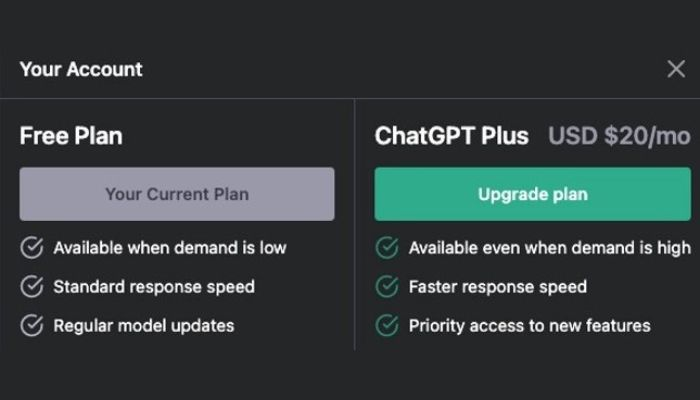Select the Your Current Plan button

177,194
